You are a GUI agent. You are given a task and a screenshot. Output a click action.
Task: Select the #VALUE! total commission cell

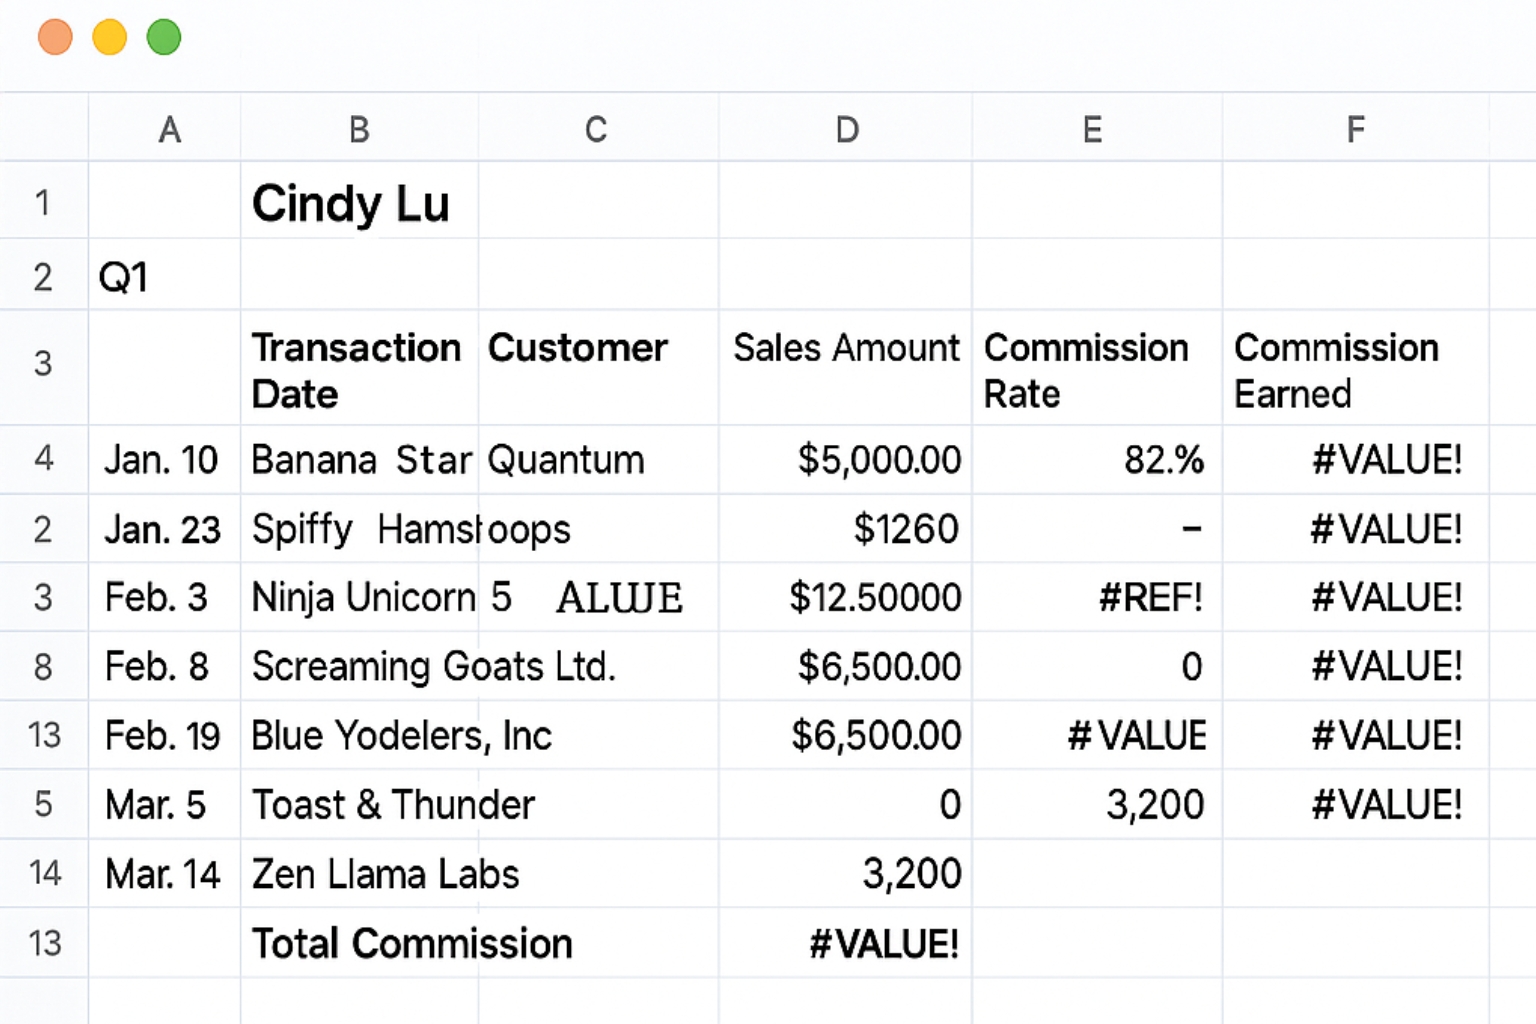[882, 942]
